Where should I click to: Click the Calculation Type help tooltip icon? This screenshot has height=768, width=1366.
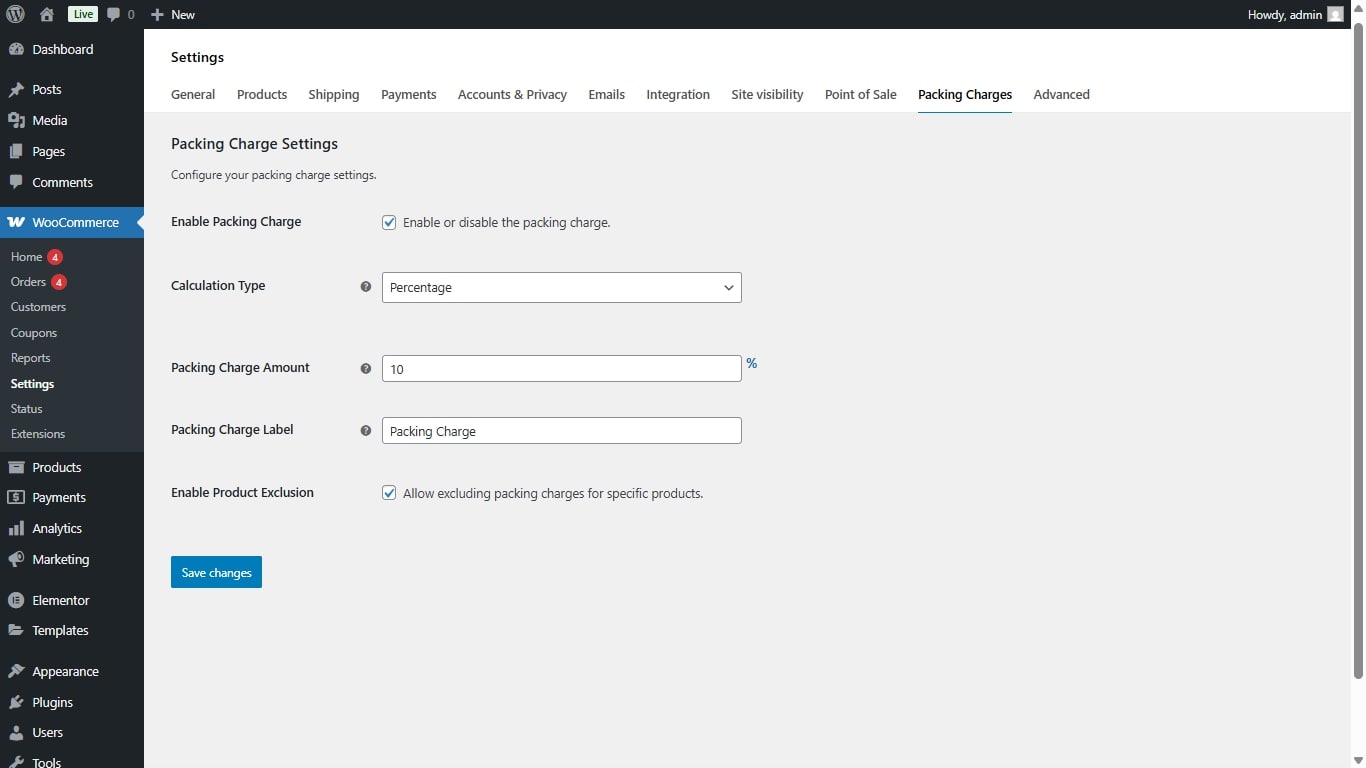366,287
